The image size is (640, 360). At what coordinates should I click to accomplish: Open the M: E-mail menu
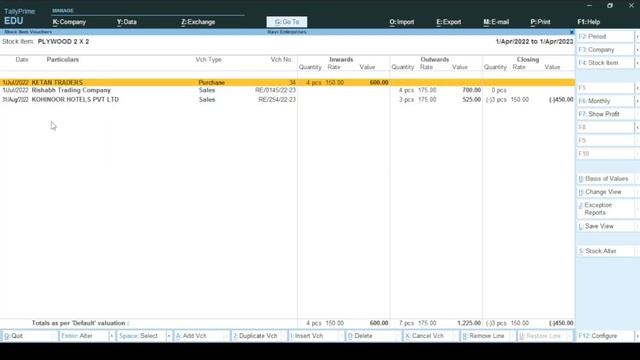point(496,22)
